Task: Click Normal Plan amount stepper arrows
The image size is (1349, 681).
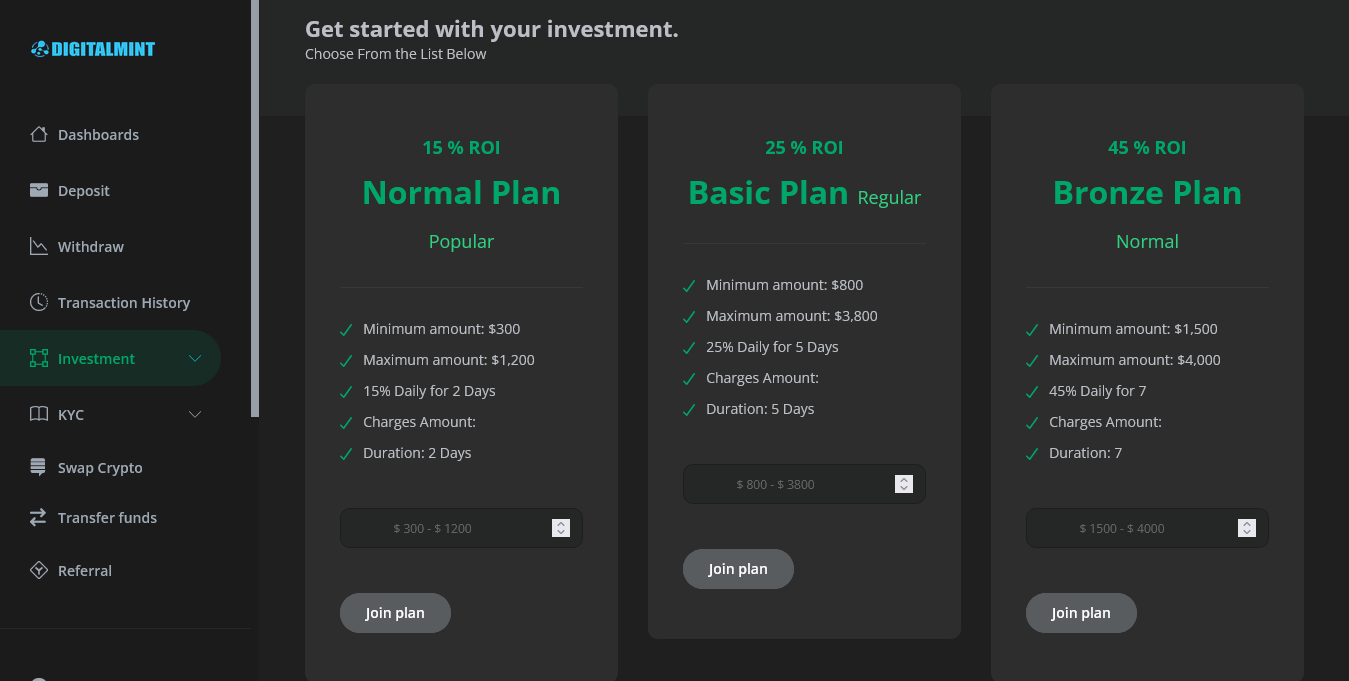Action: pyautogui.click(x=561, y=528)
